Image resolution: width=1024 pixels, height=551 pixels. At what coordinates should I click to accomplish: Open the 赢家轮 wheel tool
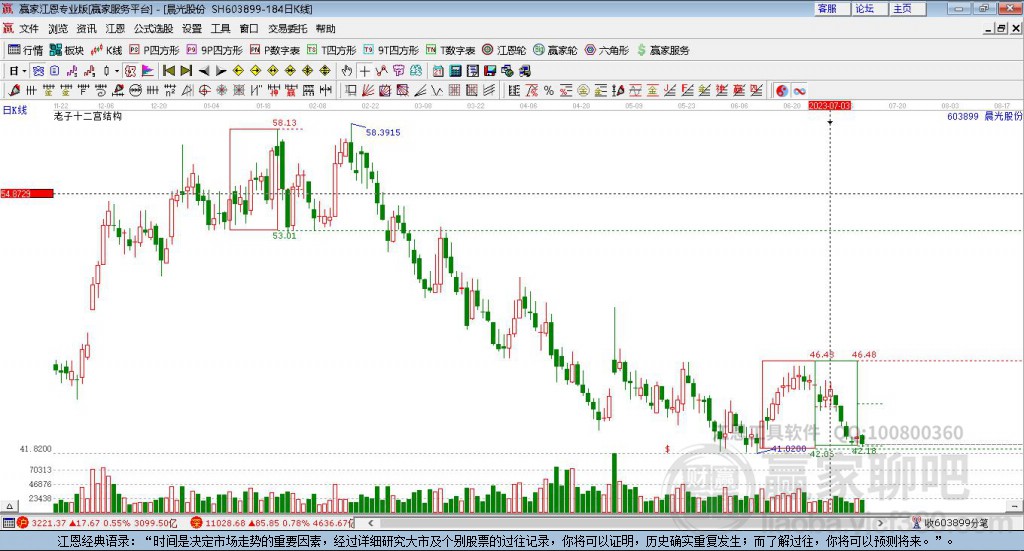click(x=555, y=50)
